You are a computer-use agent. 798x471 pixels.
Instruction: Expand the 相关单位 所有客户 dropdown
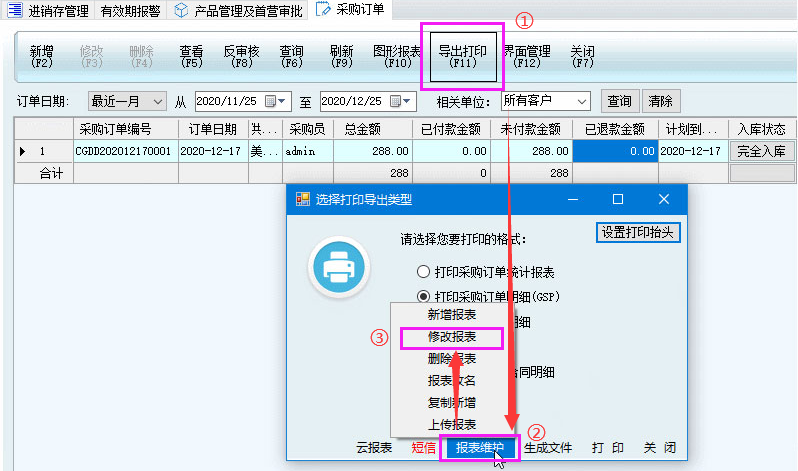(582, 101)
